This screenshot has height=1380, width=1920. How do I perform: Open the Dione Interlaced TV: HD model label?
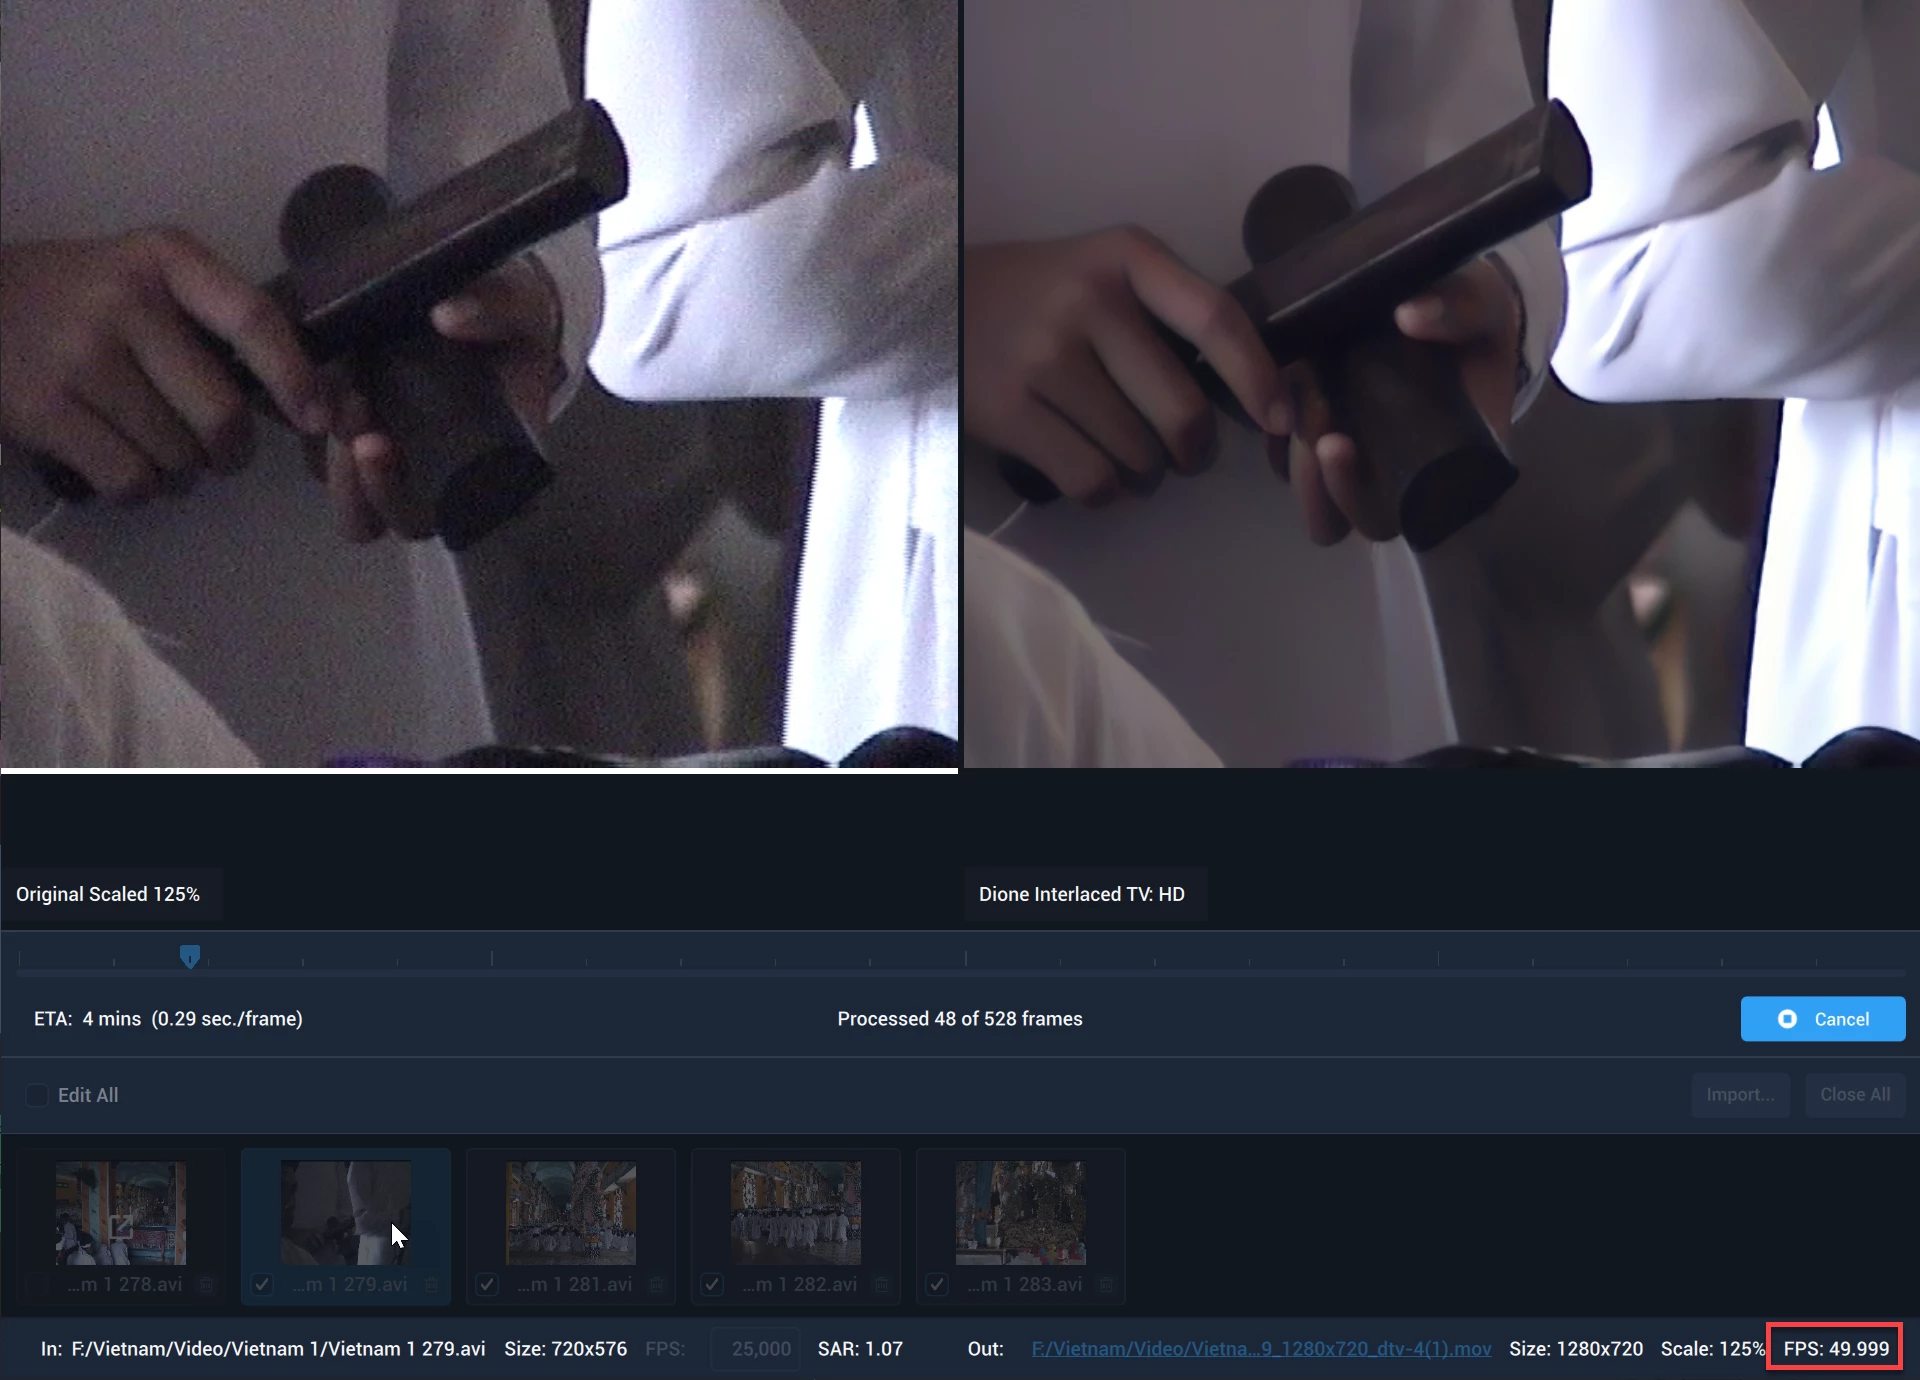(1081, 894)
